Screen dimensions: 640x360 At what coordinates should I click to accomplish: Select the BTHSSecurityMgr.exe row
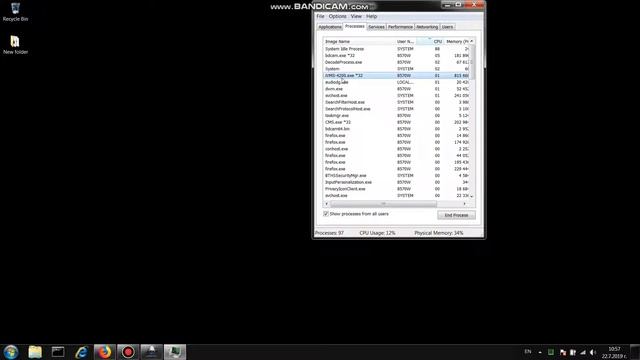[x=396, y=176]
